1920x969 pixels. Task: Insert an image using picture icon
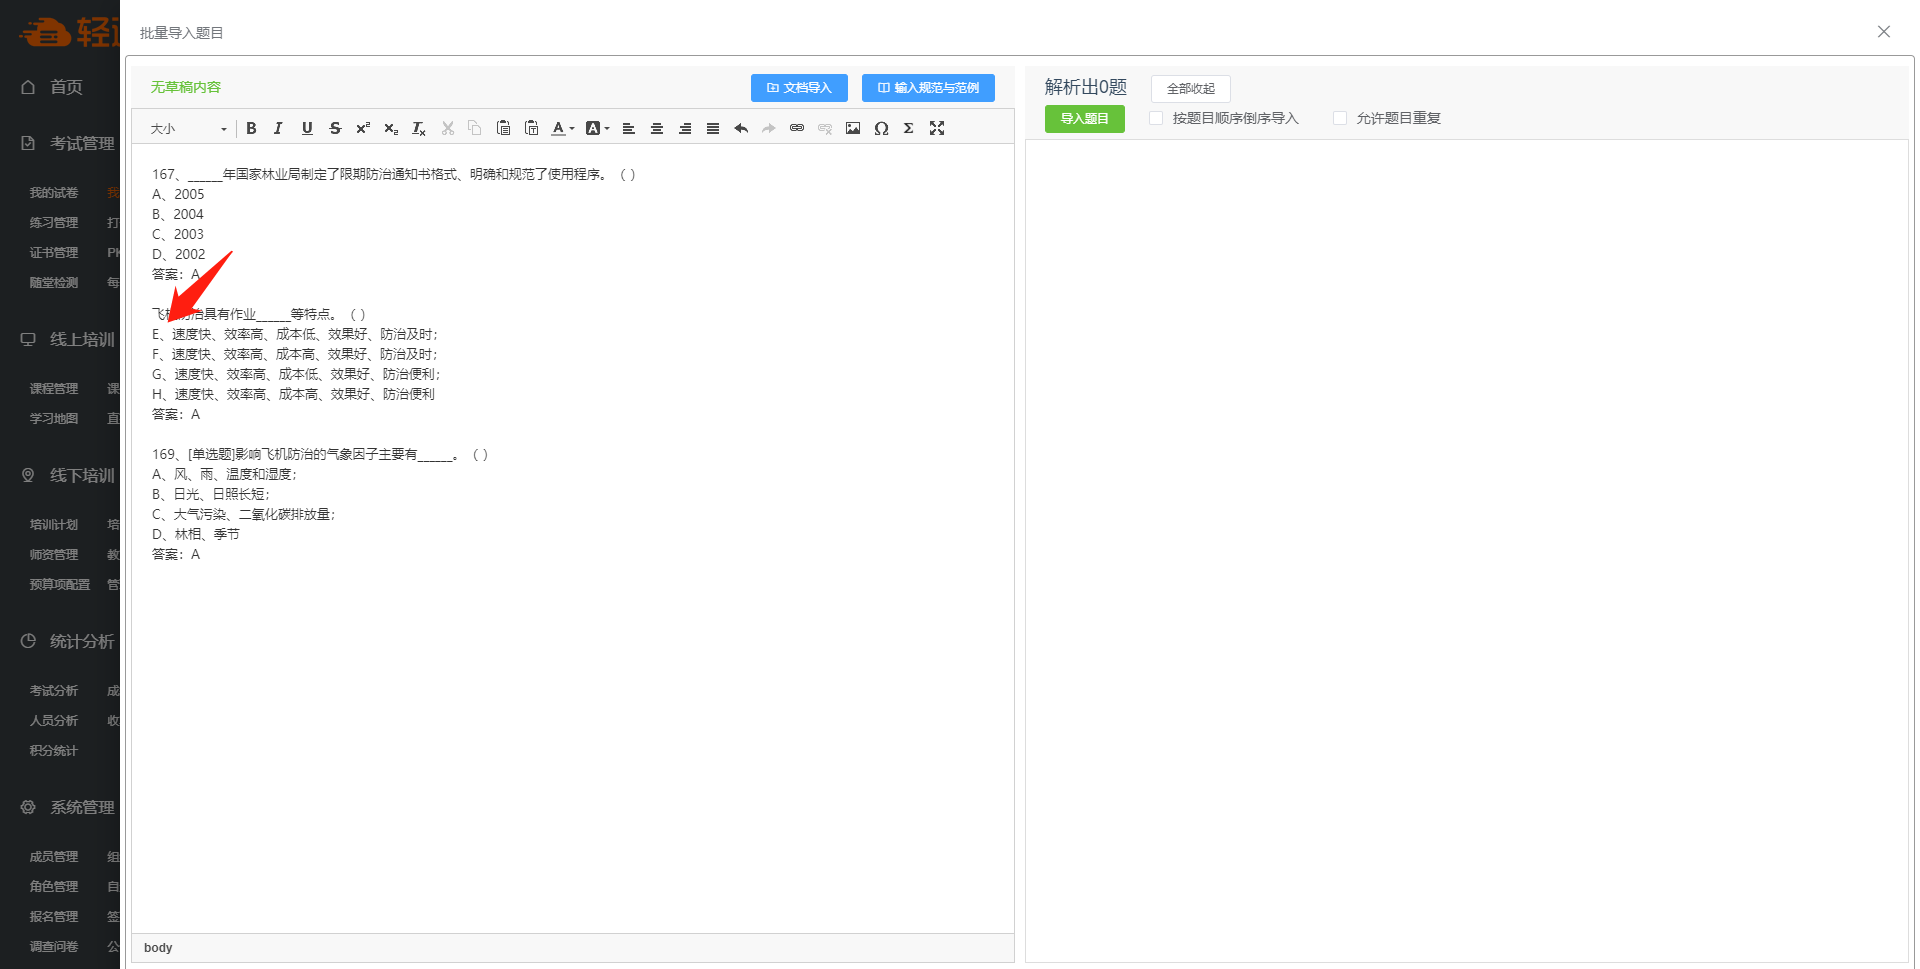[853, 128]
